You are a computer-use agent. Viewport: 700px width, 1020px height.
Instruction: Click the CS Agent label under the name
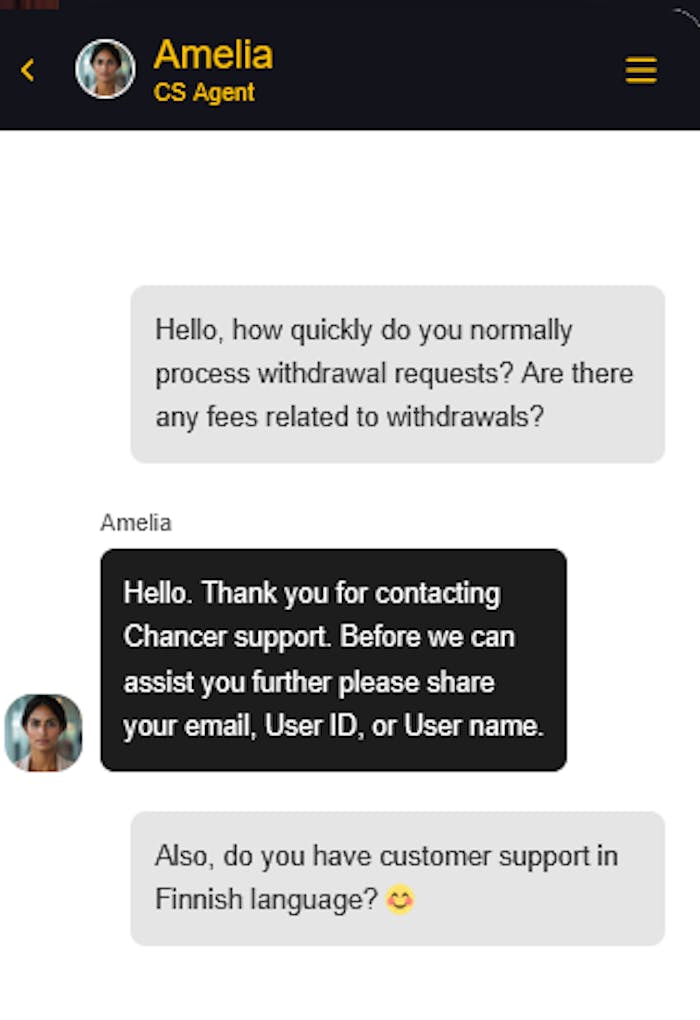pyautogui.click(x=204, y=93)
